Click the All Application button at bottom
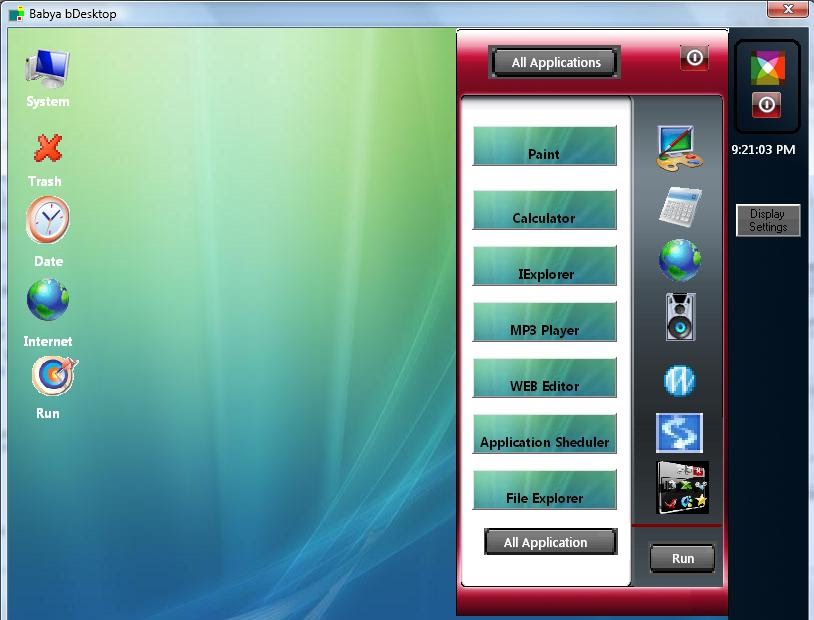The height and width of the screenshot is (620, 814). (551, 542)
